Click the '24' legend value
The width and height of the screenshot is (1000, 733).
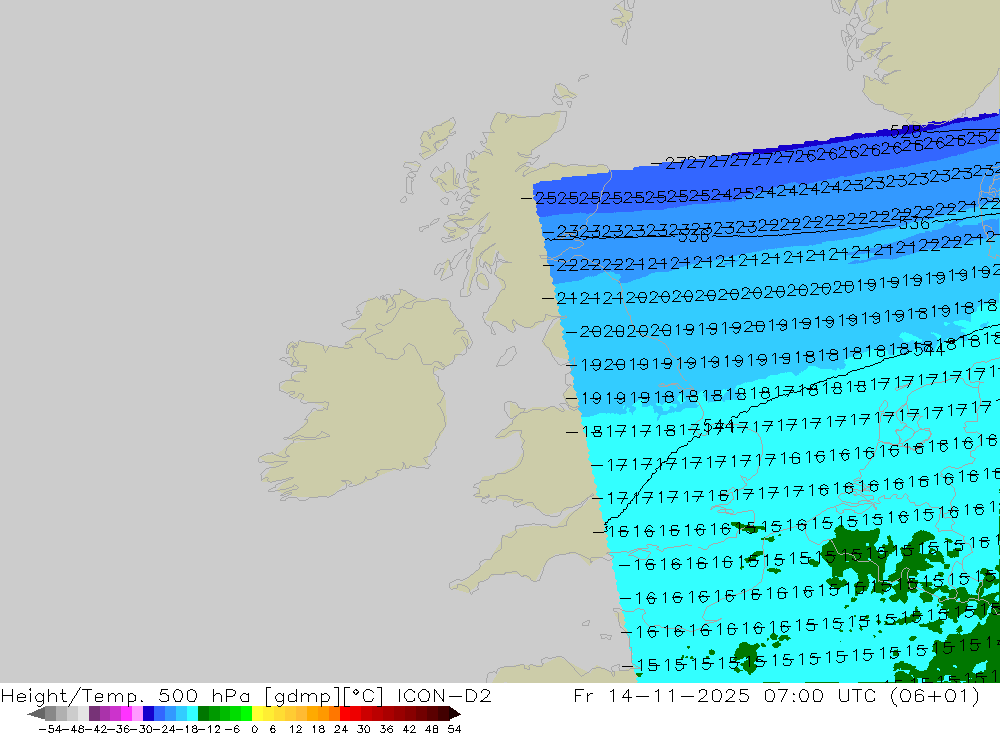point(341,729)
